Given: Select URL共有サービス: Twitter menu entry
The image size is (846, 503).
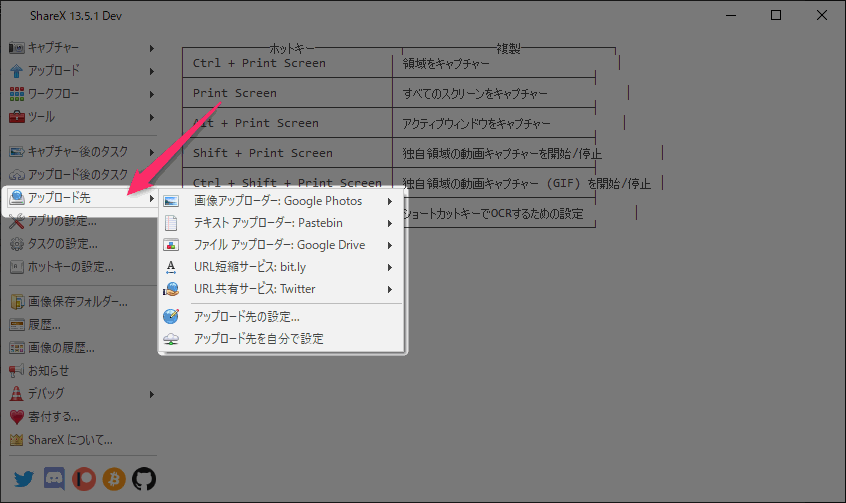Looking at the screenshot, I should [x=281, y=289].
